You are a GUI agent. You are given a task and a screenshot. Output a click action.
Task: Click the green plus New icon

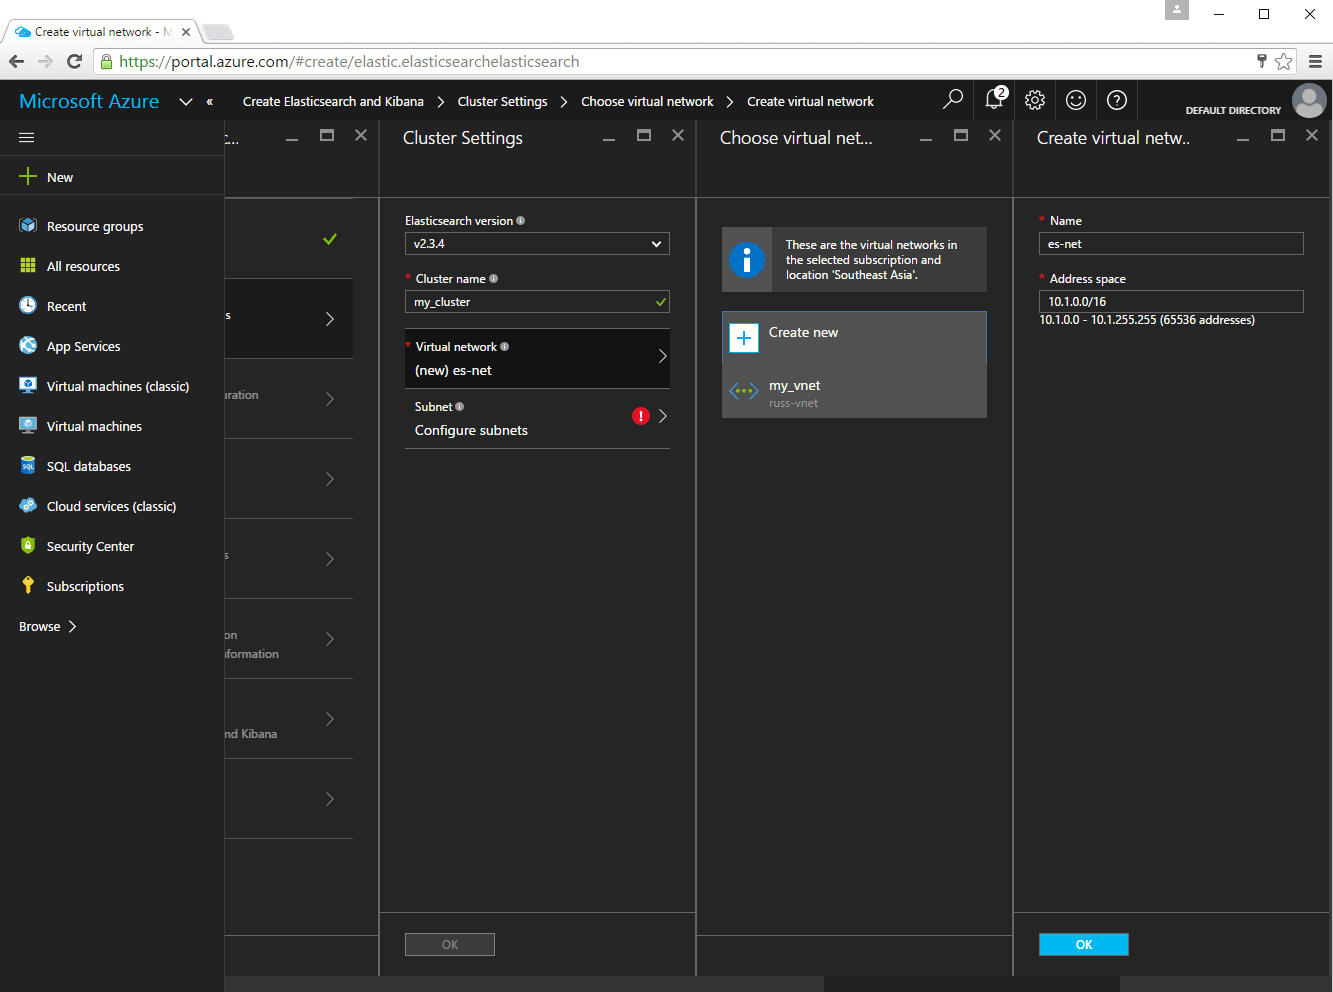28,177
